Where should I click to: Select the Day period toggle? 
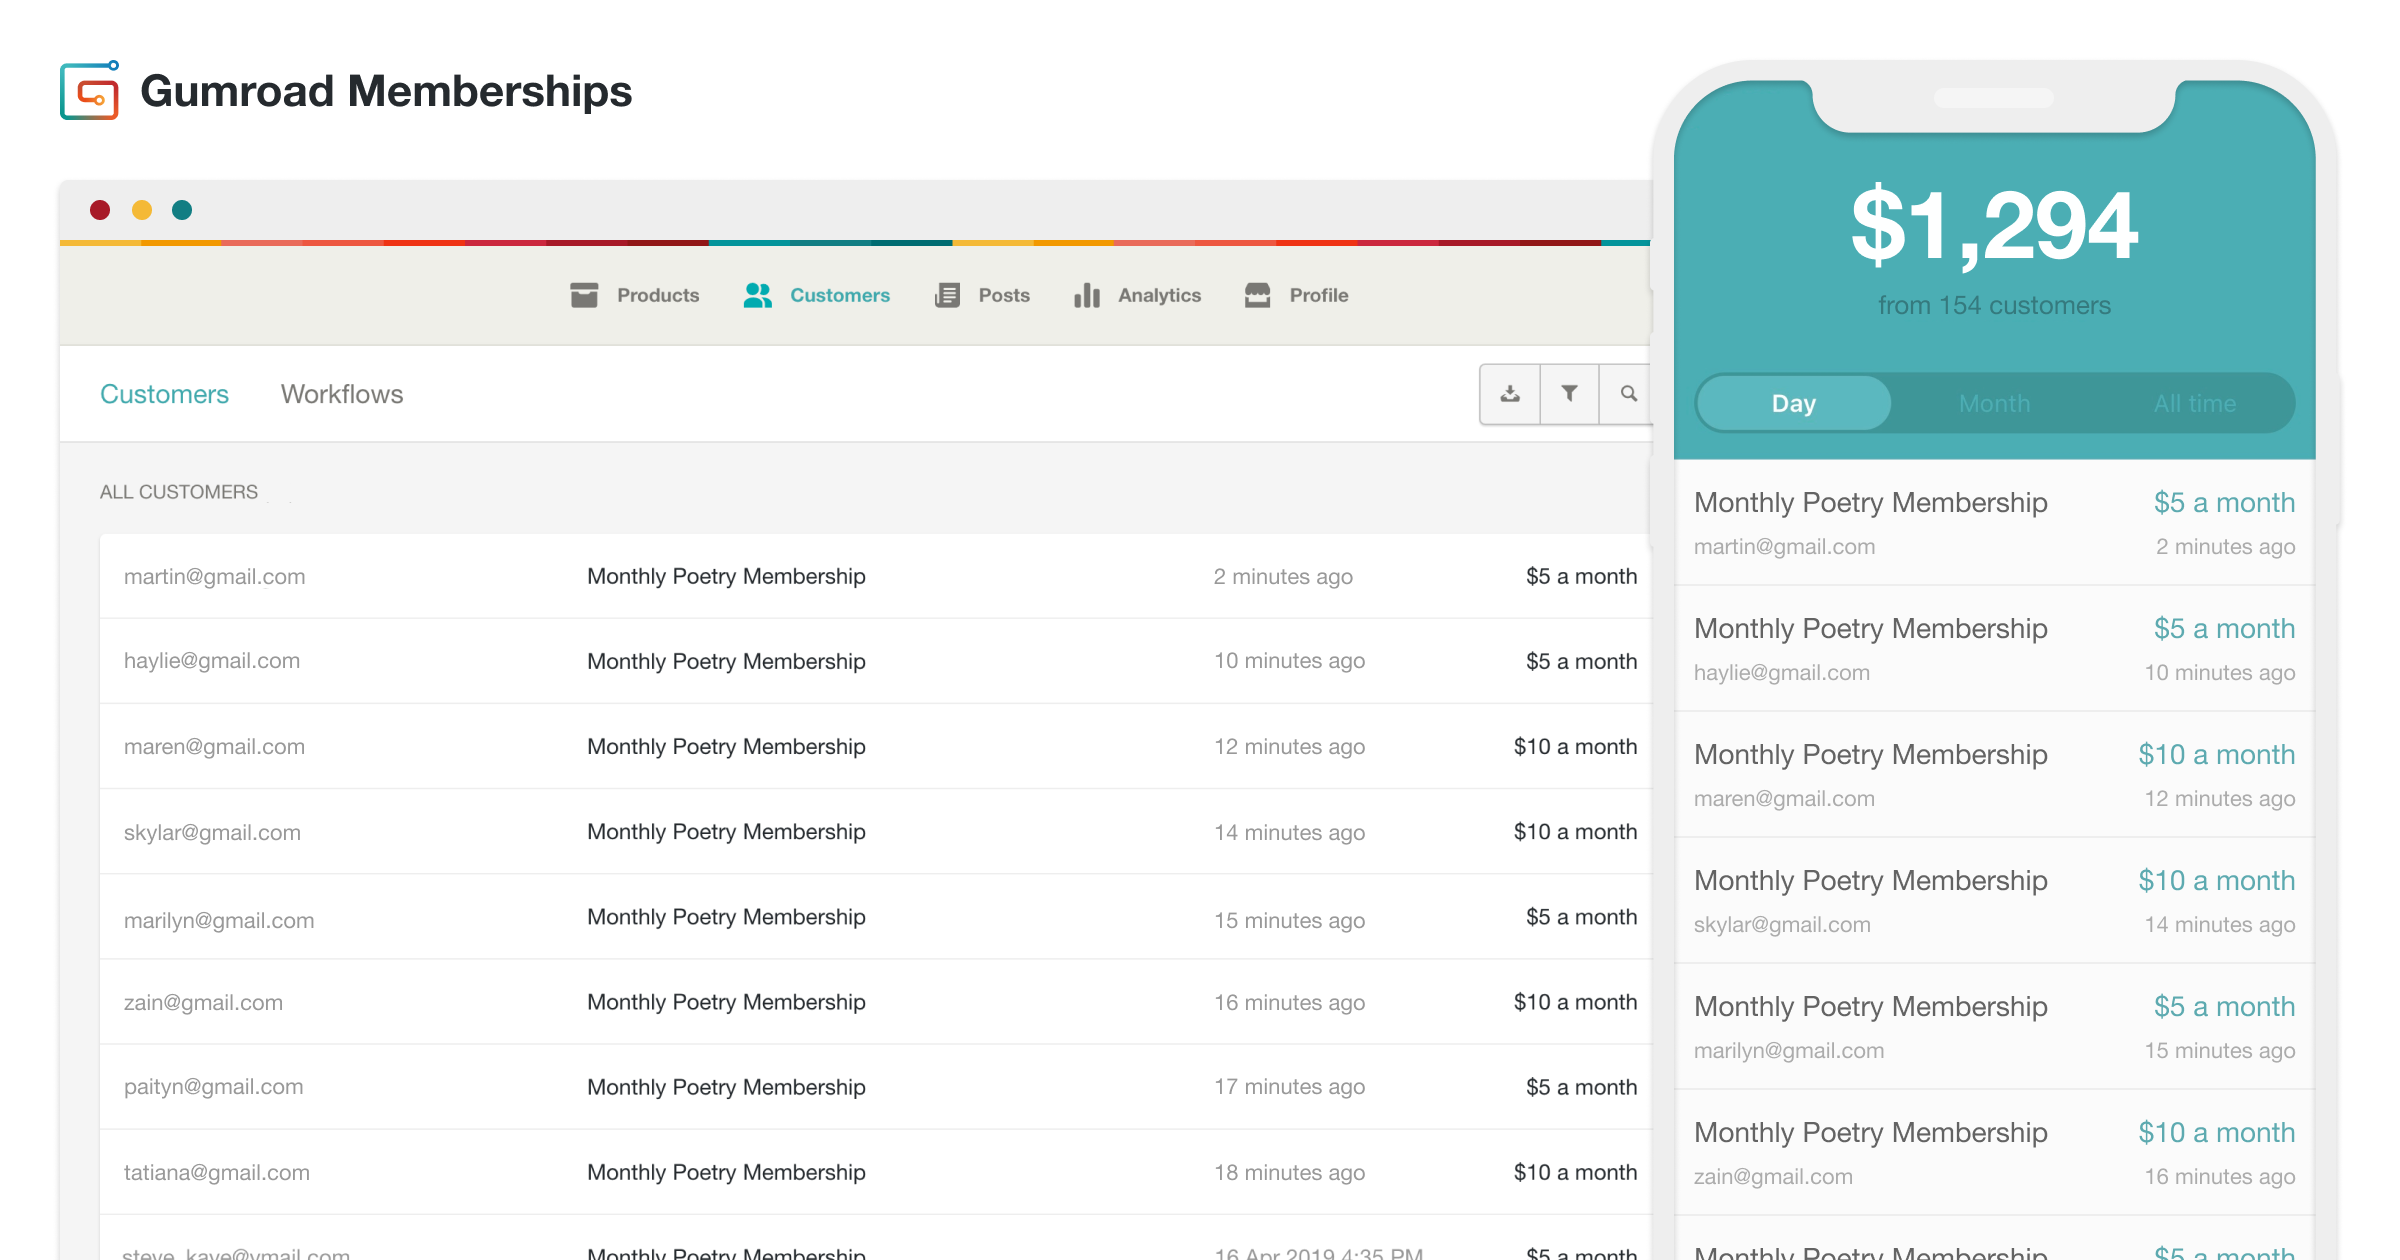(1794, 403)
